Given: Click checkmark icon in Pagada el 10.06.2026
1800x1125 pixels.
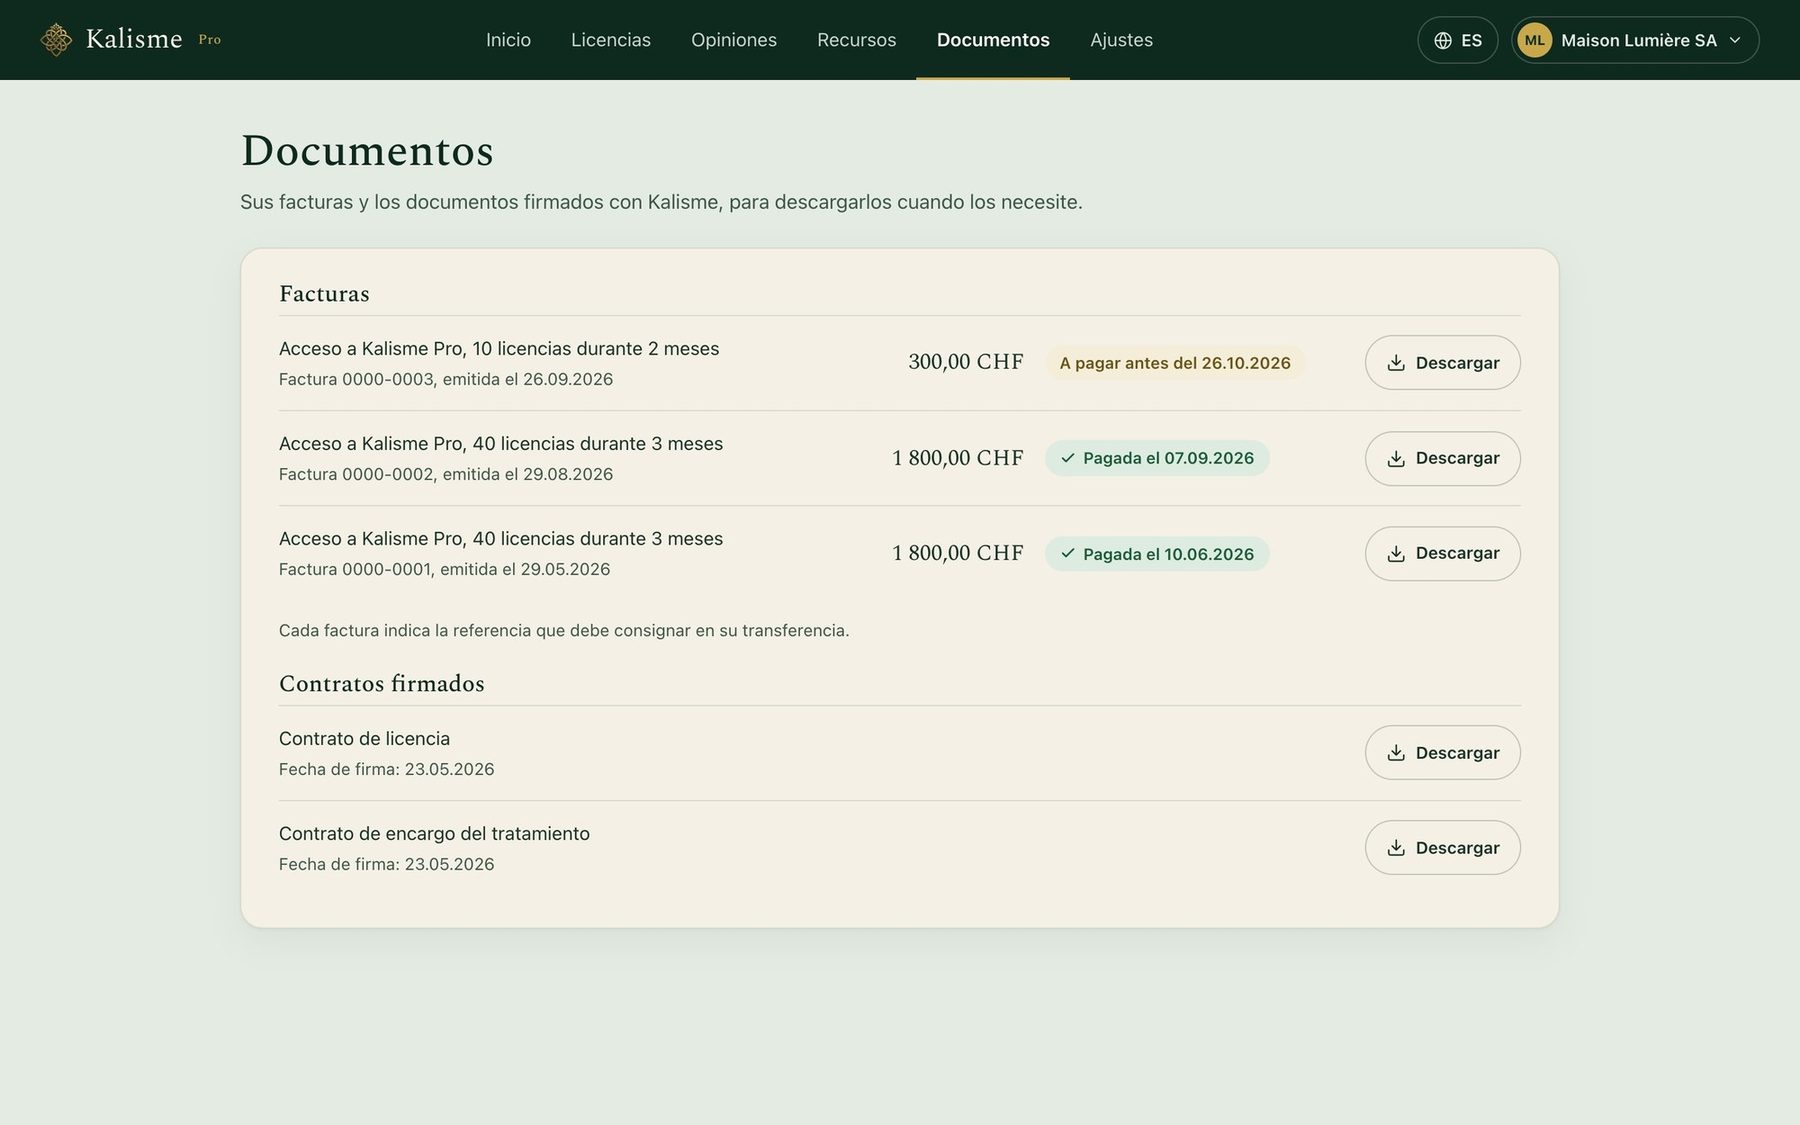Looking at the screenshot, I should coord(1068,553).
